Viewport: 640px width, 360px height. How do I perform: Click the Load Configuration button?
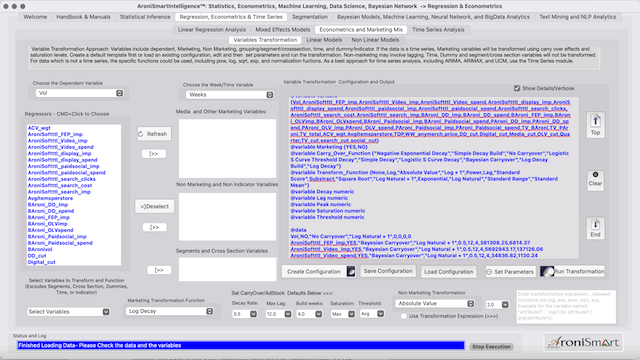(x=449, y=272)
